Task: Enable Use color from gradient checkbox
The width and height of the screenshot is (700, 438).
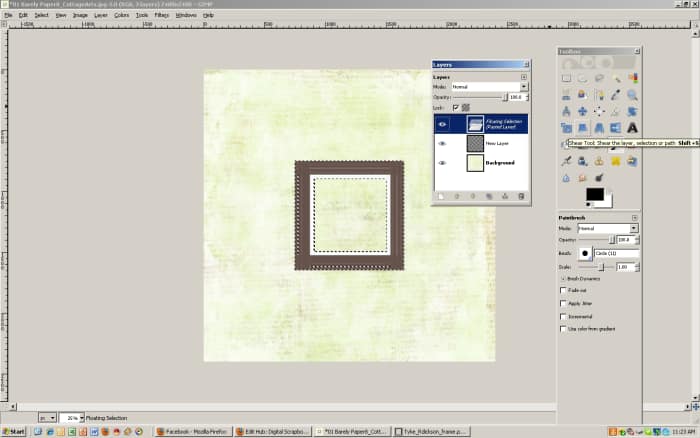Action: click(563, 329)
